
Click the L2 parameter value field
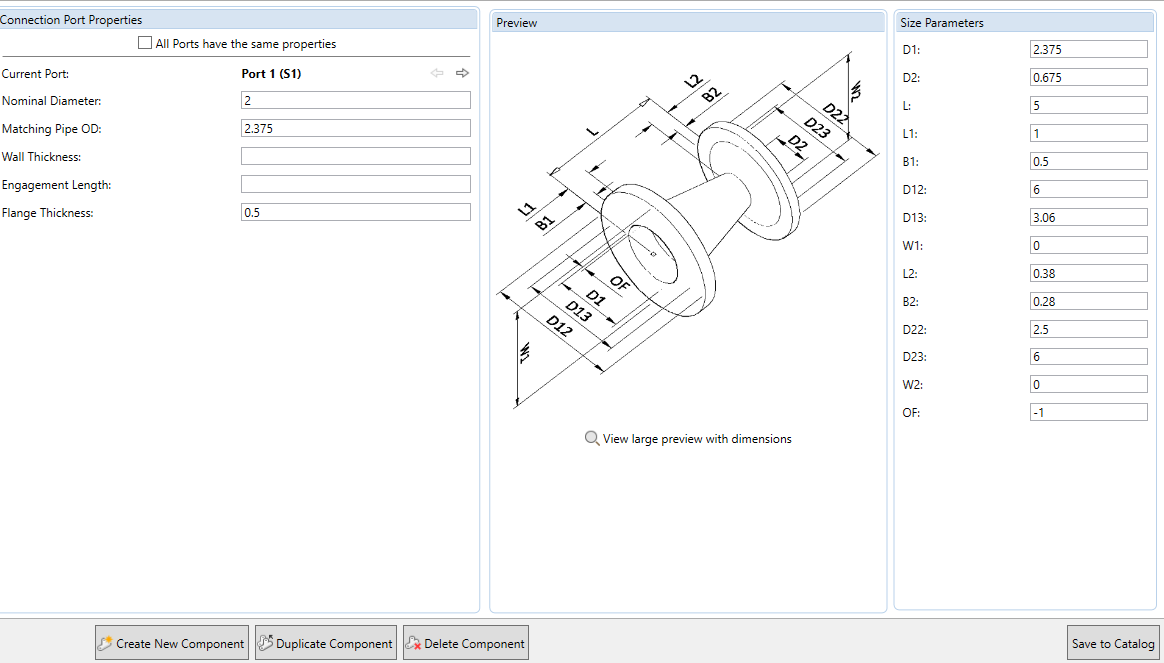(x=1088, y=272)
